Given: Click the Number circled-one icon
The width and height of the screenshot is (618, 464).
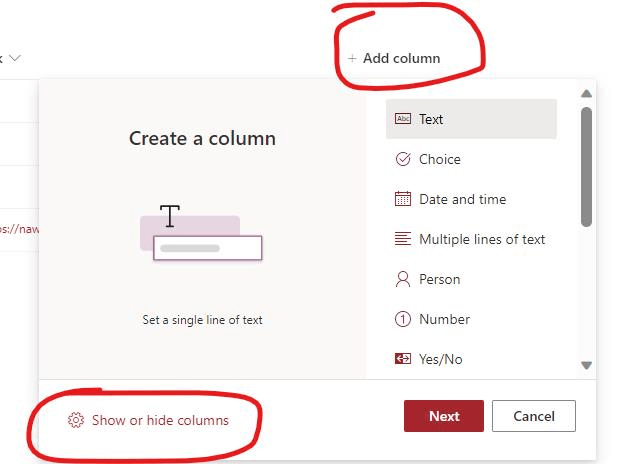Looking at the screenshot, I should [403, 319].
